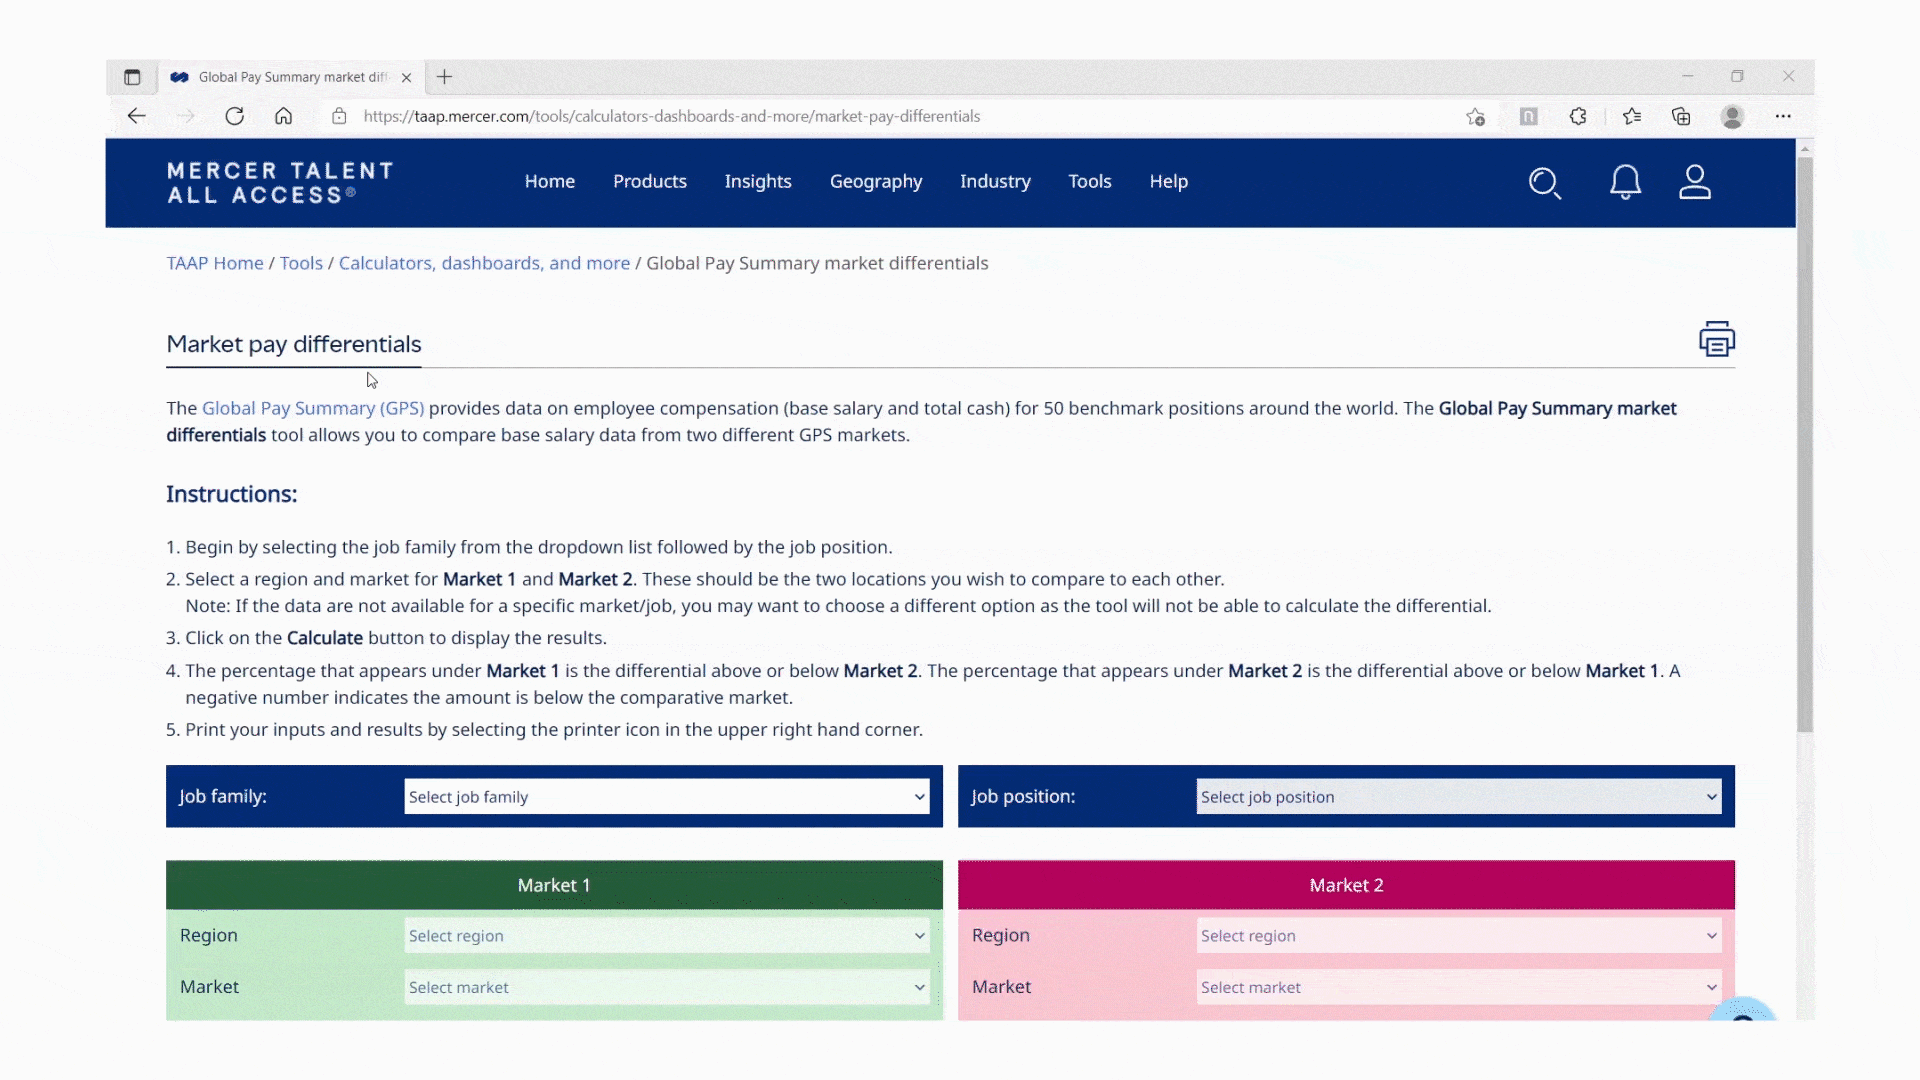This screenshot has height=1080, width=1920.
Task: Open the Select job position dropdown
Action: 1458,796
